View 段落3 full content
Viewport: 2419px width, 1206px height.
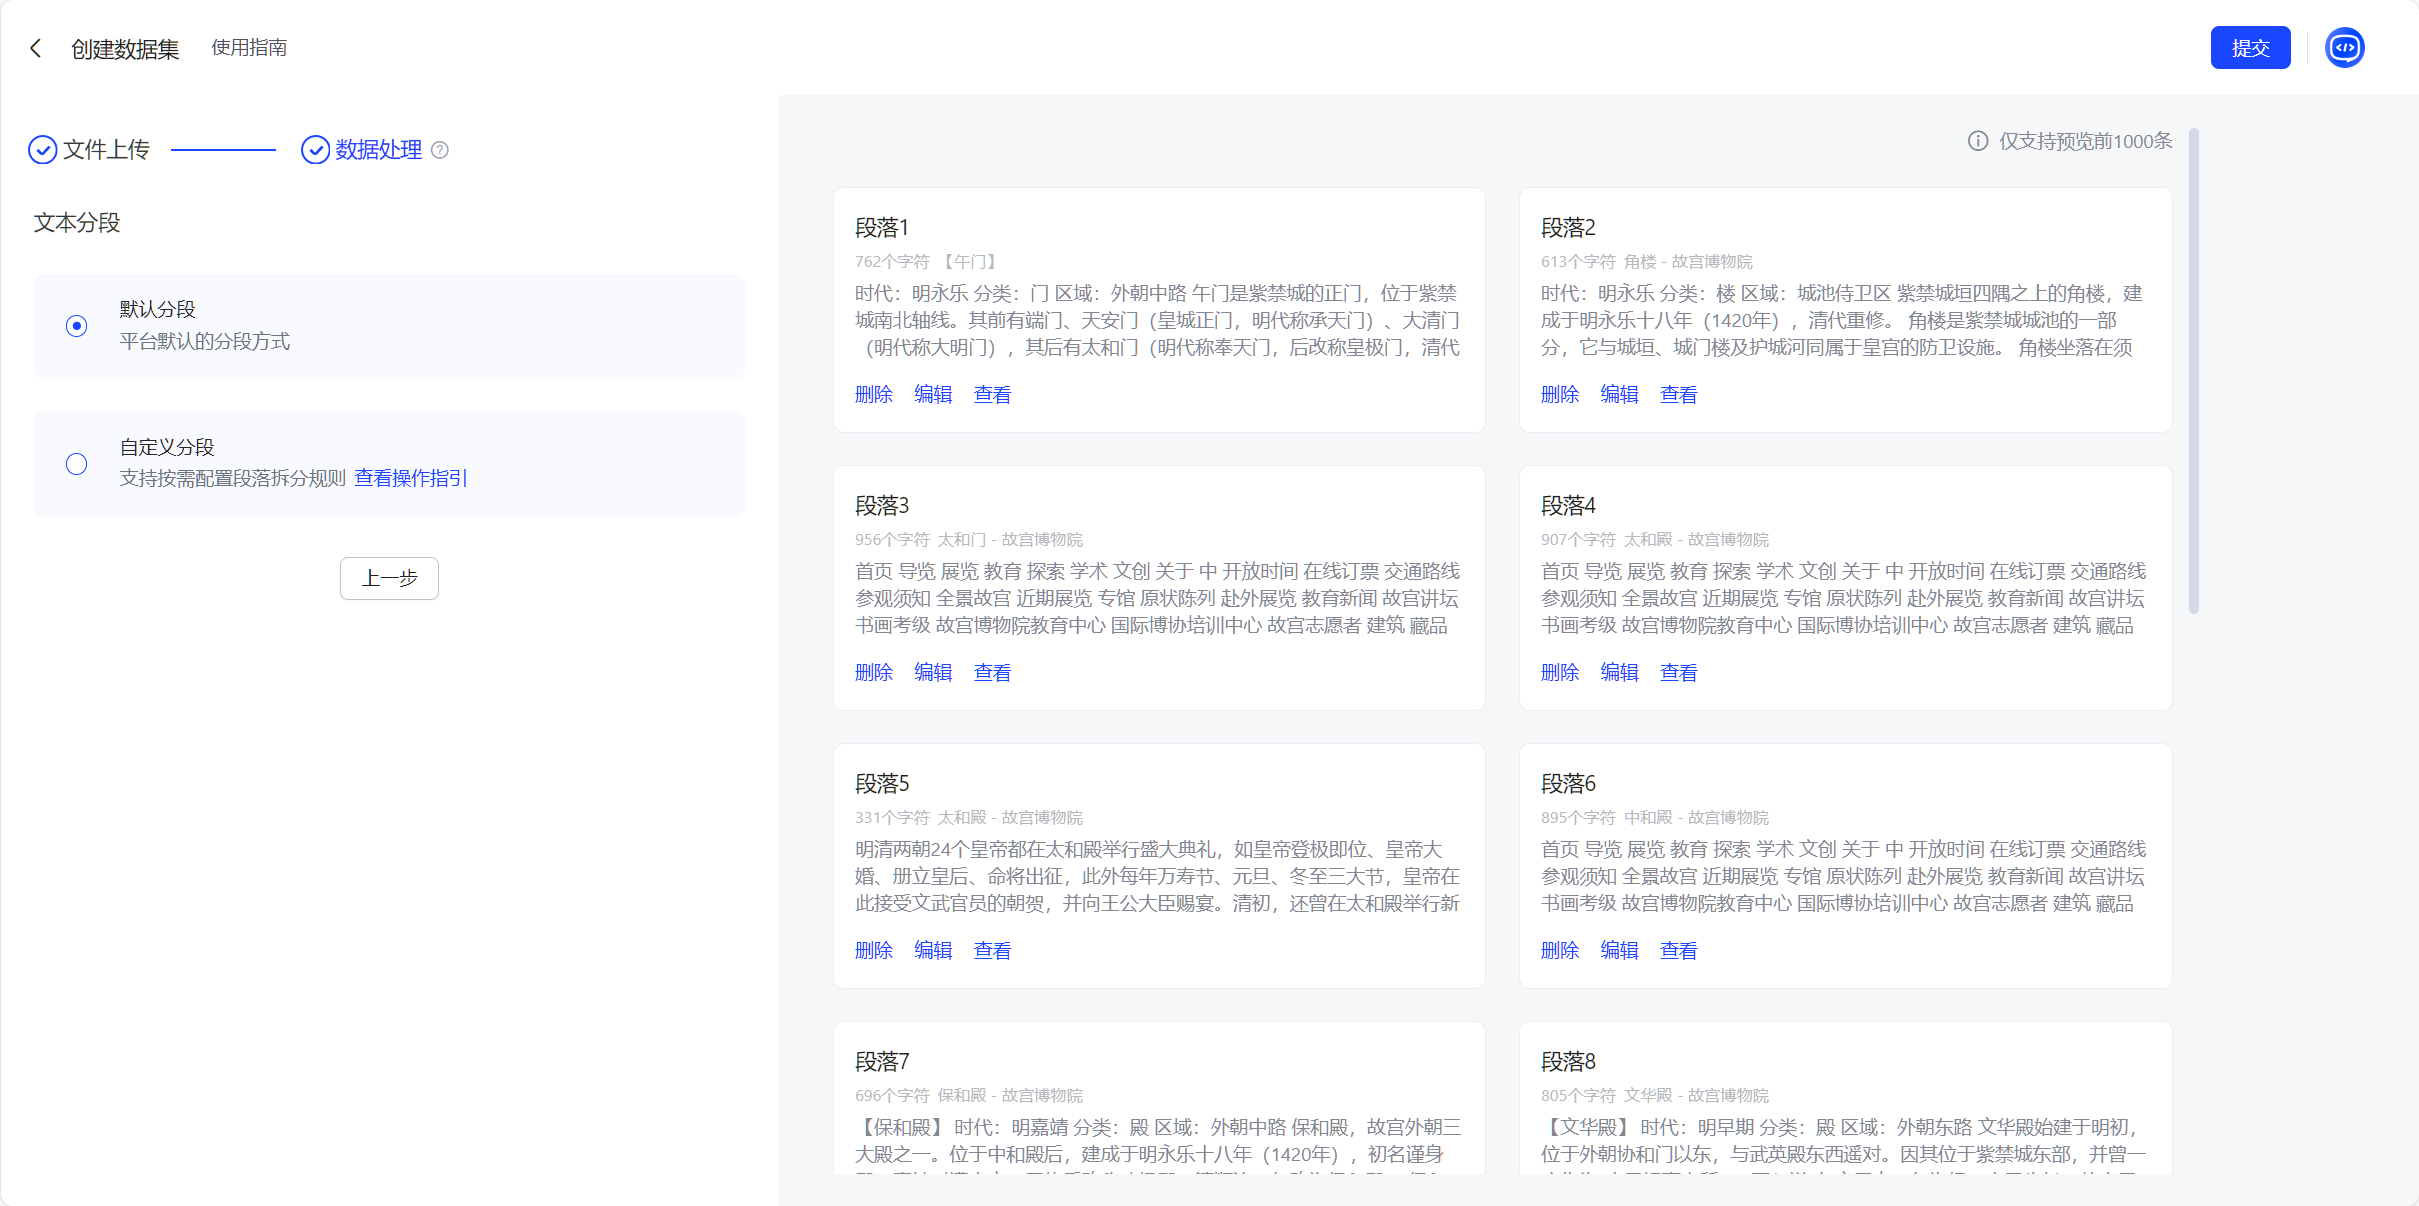click(992, 673)
